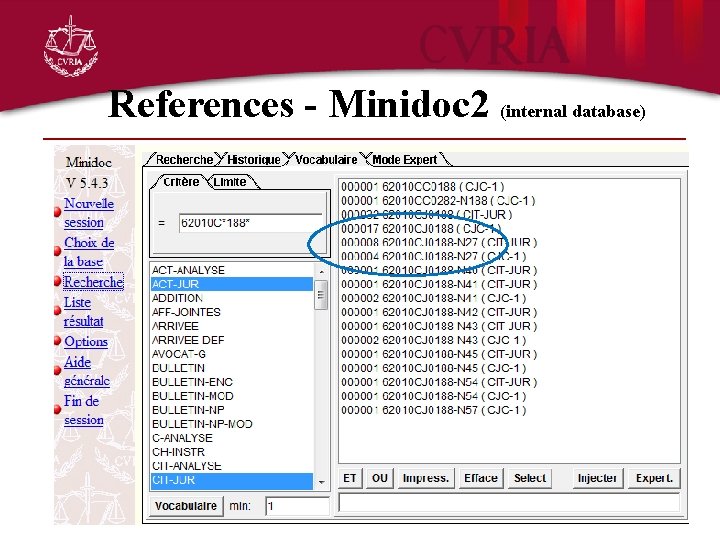Click red bullet beside Nouvelle session
720x540 pixels.
57,212
